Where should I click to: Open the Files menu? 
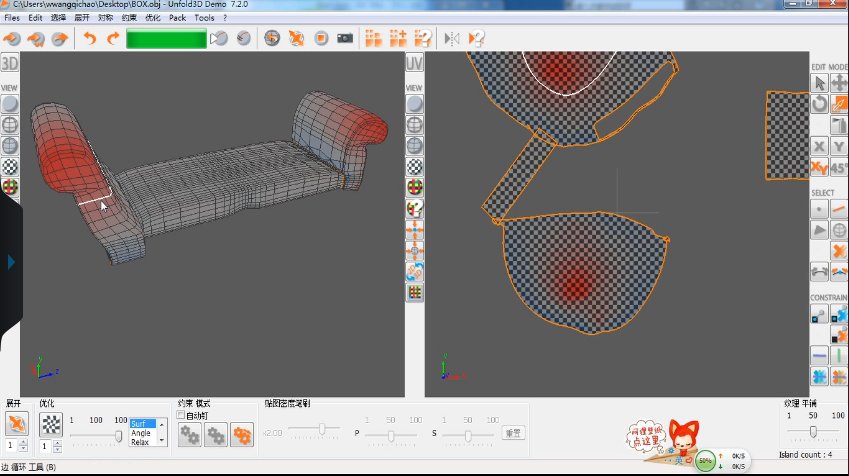(x=12, y=18)
